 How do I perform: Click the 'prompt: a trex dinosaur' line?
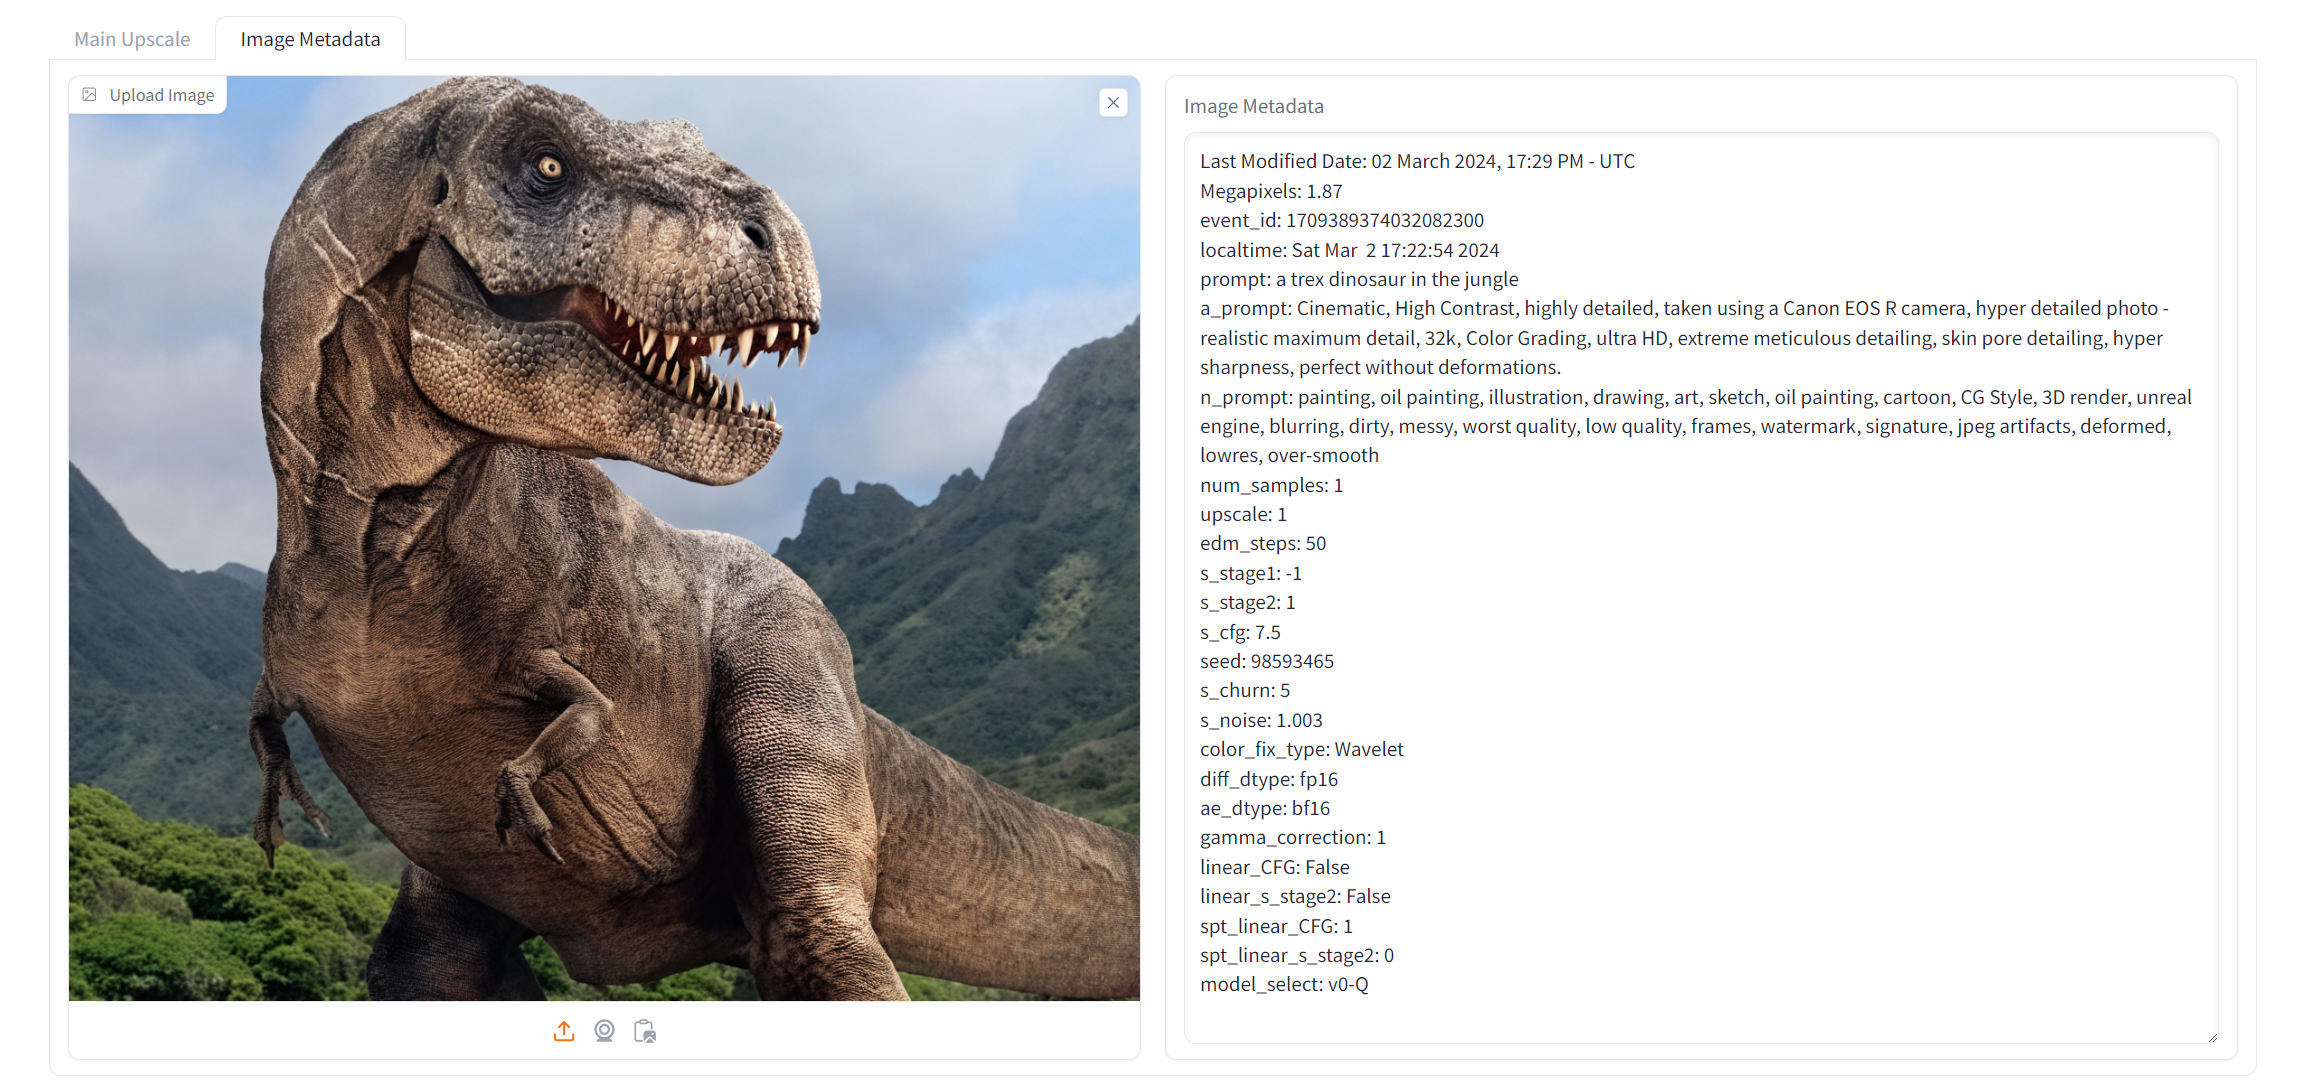coord(1359,279)
